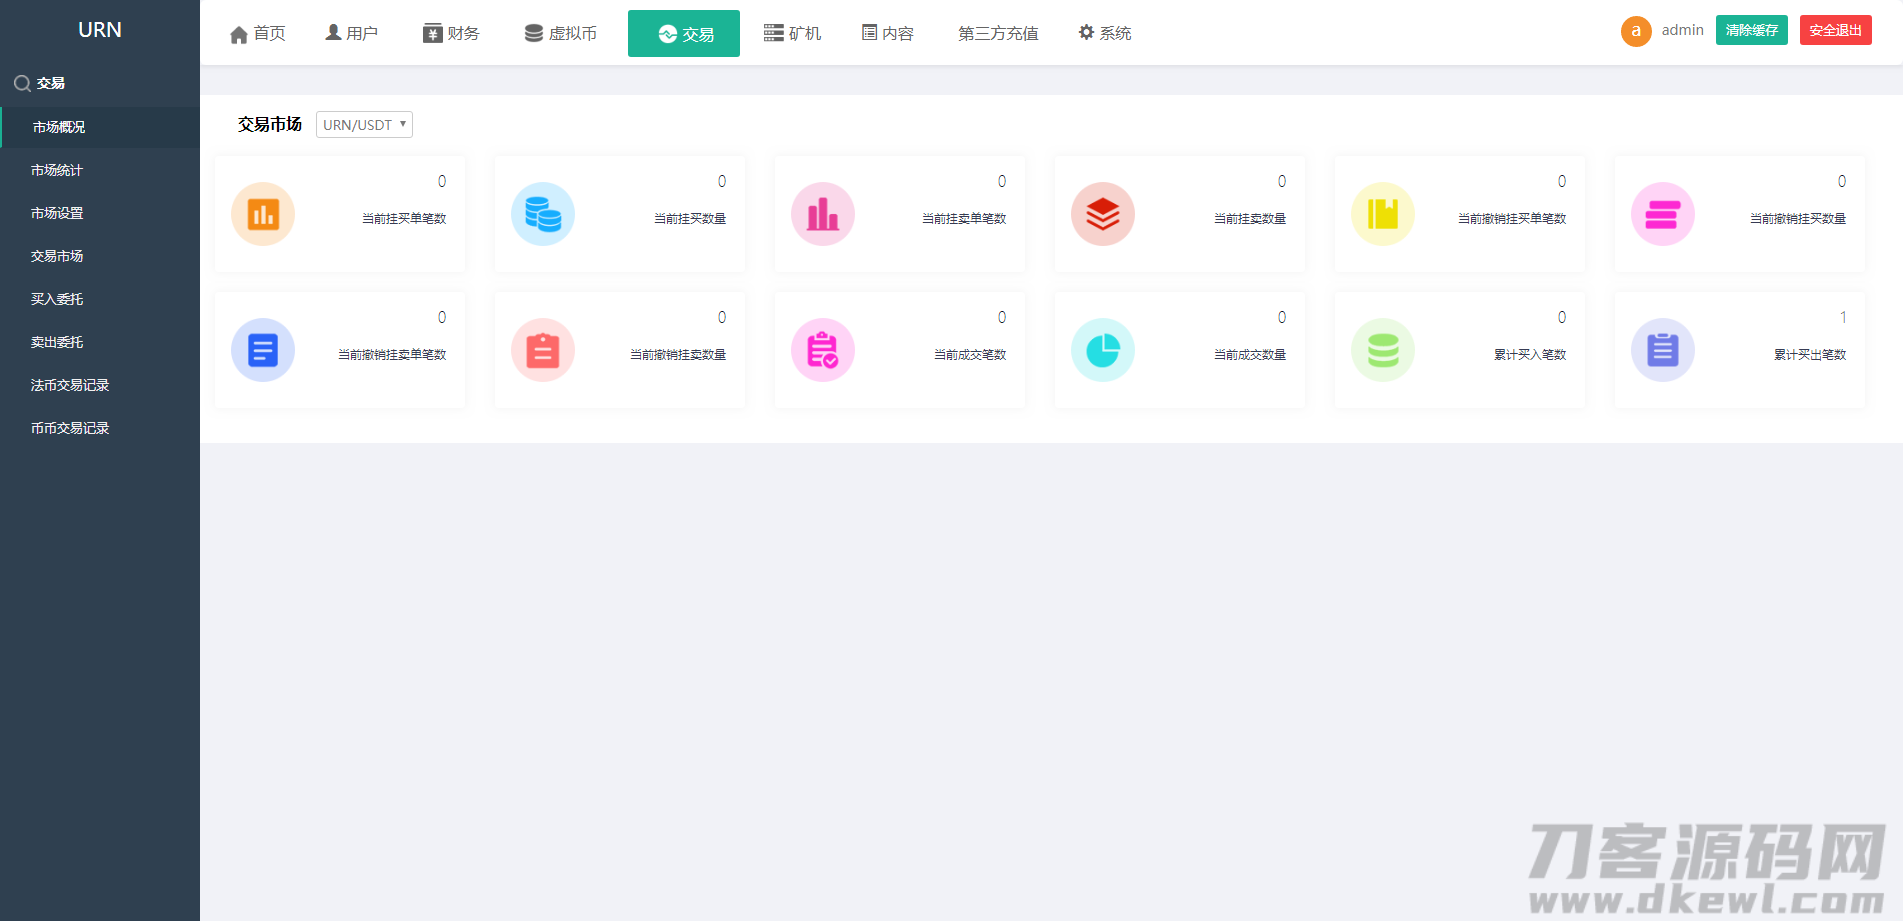
Task: Open 币币交易记录 in the sidebar
Action: coord(70,428)
